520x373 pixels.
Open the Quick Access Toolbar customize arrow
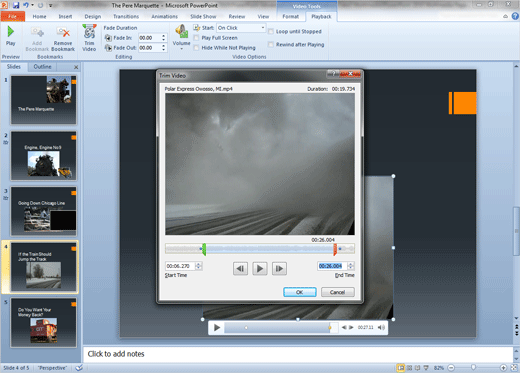pyautogui.click(x=51, y=5)
